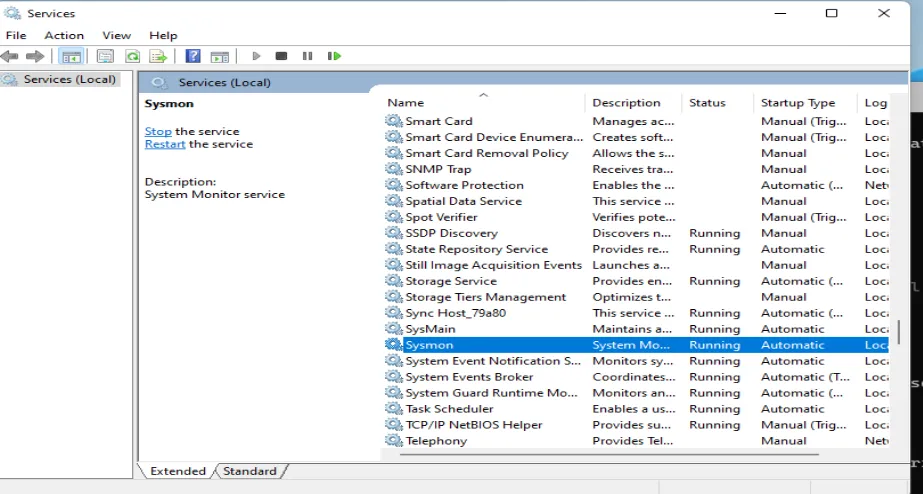
Task: Switch to the Standard tab
Action: pos(250,471)
